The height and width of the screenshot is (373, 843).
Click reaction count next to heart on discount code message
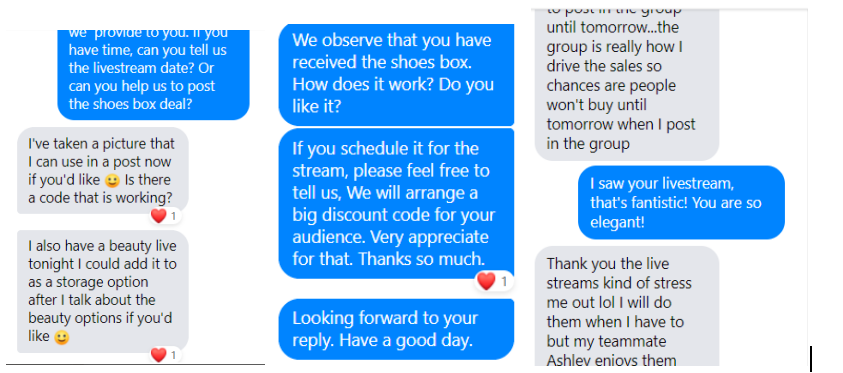(504, 281)
